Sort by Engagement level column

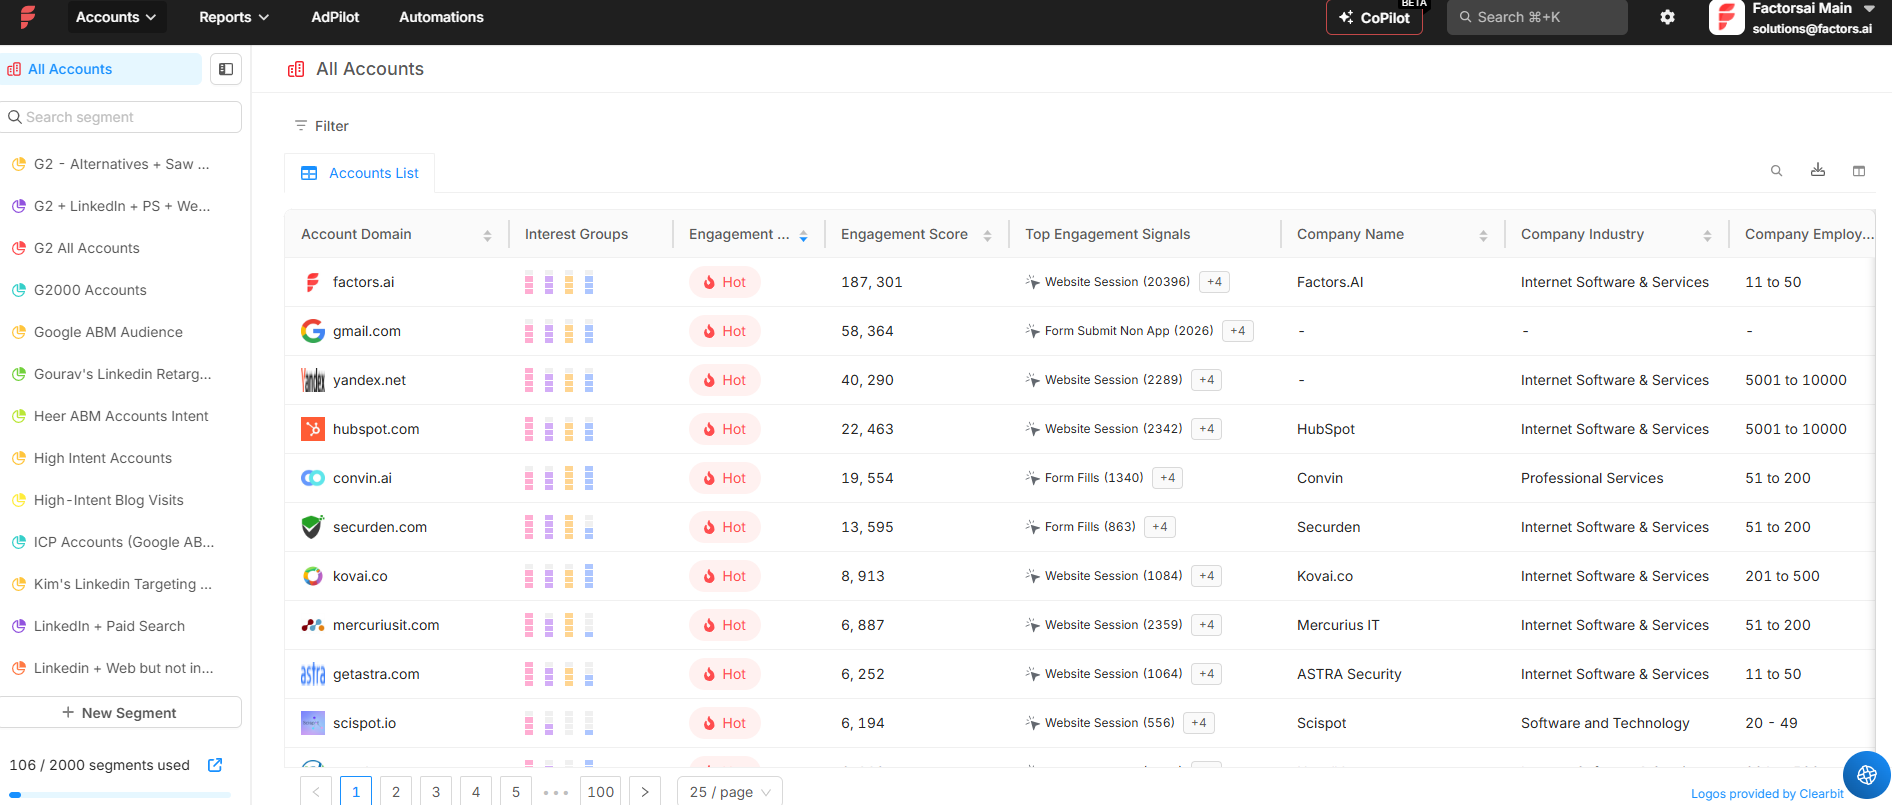[x=803, y=235]
